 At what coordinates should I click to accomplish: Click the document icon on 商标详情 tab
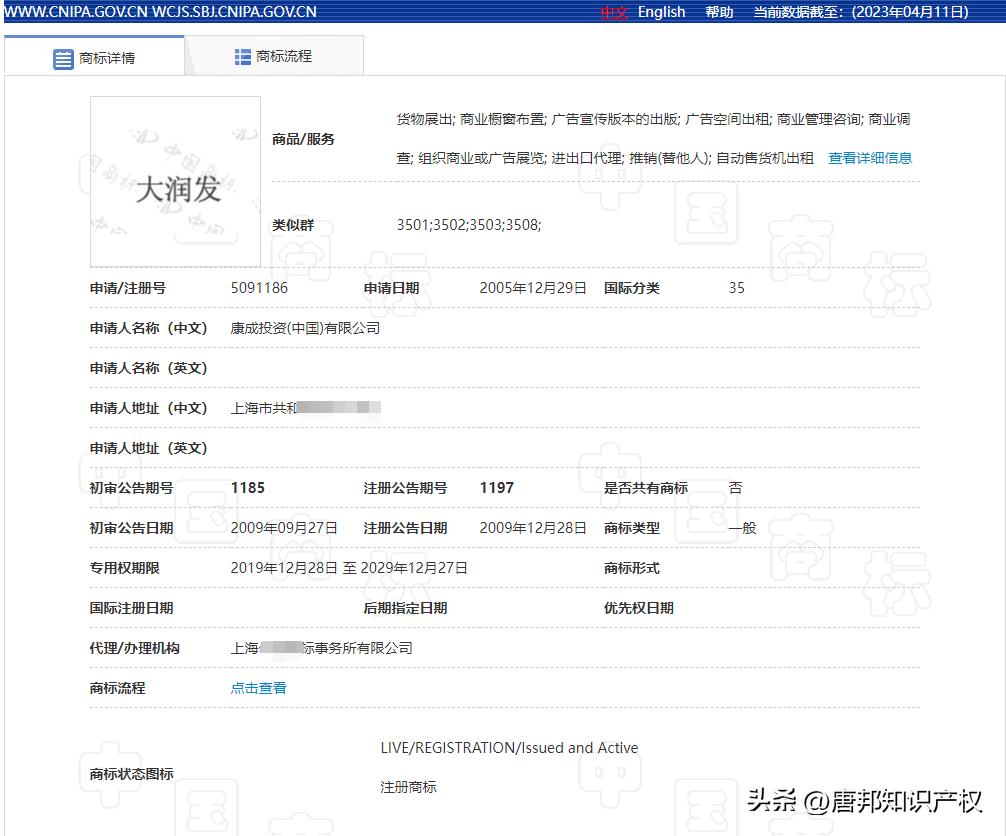(60, 56)
